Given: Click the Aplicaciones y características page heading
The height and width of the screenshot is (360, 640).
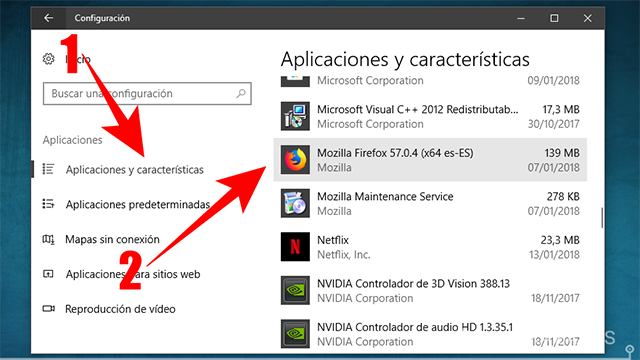Looking at the screenshot, I should pos(405,60).
